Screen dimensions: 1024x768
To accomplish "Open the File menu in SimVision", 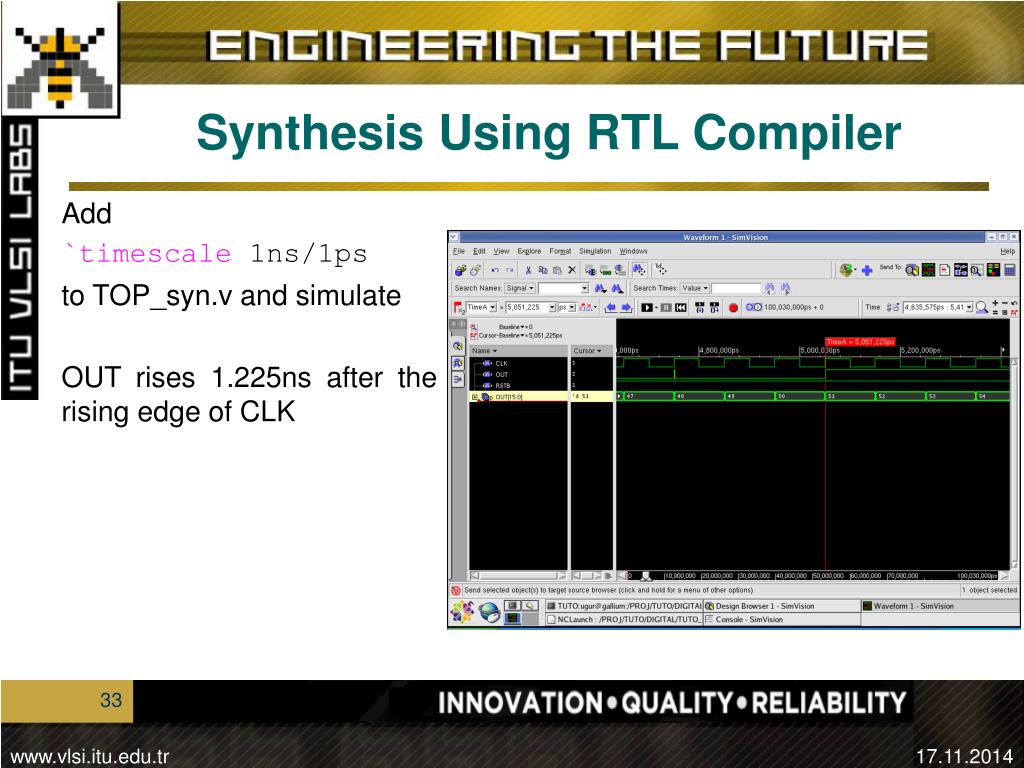I will 458,251.
